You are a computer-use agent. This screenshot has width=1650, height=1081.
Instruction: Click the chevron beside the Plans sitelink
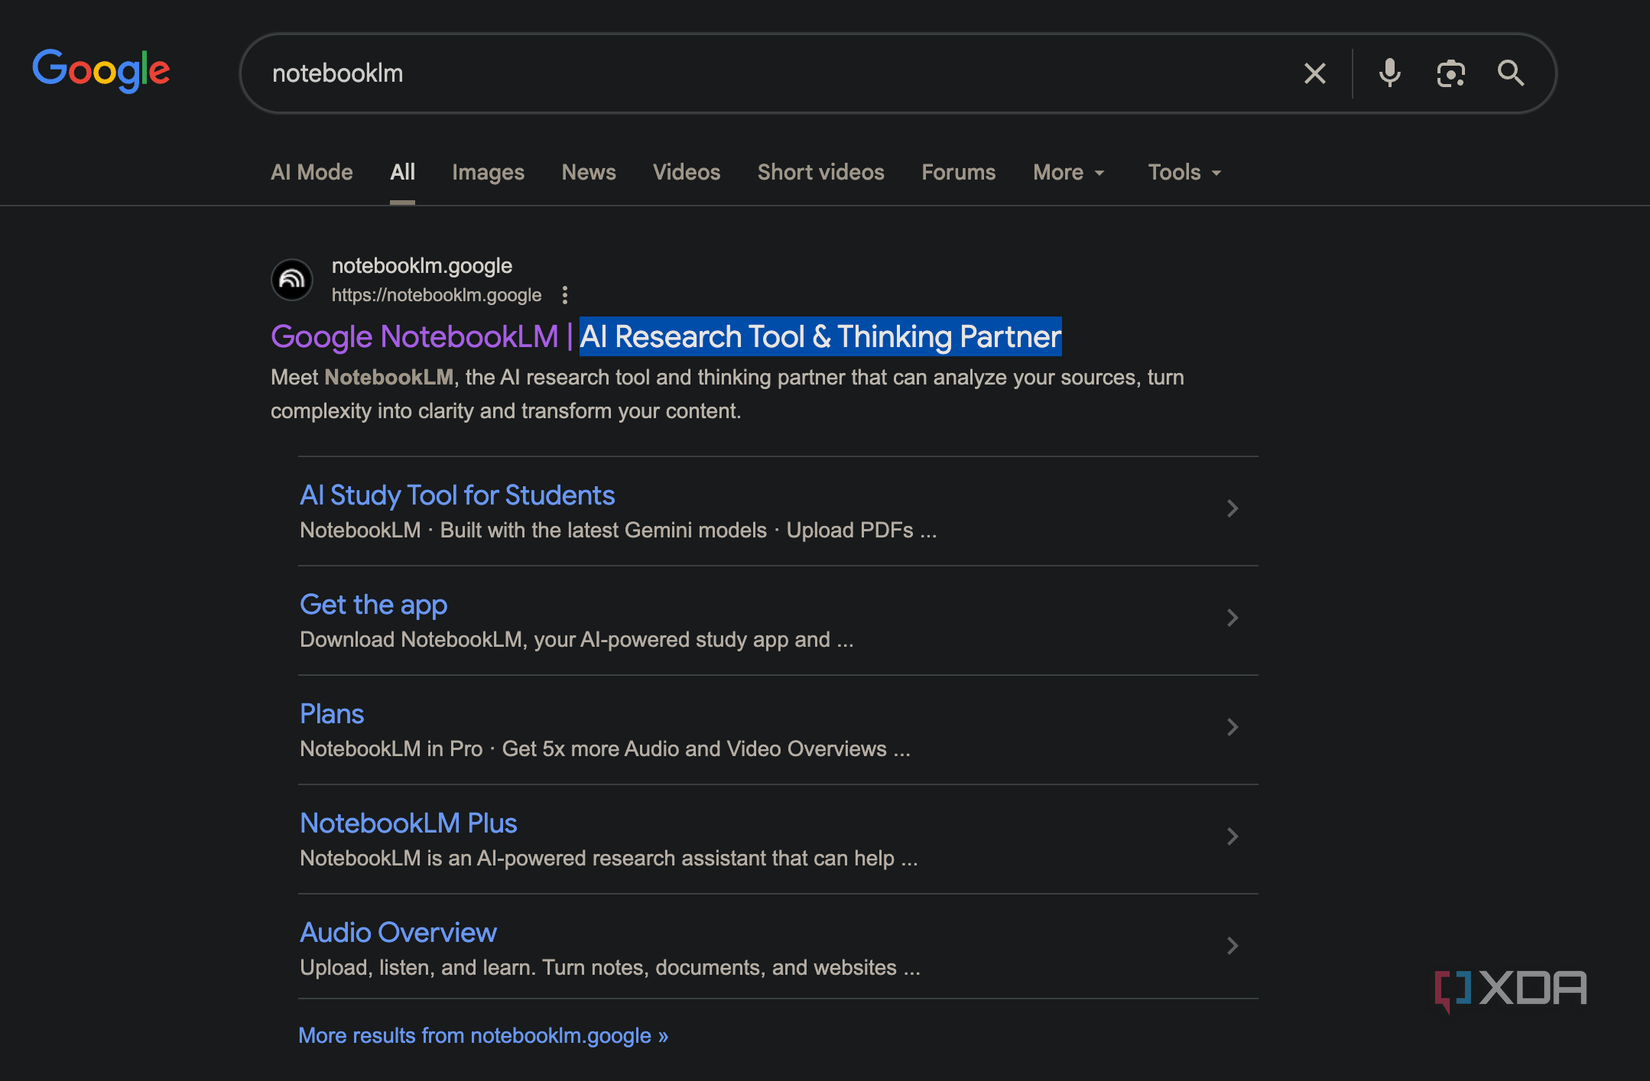(1232, 727)
